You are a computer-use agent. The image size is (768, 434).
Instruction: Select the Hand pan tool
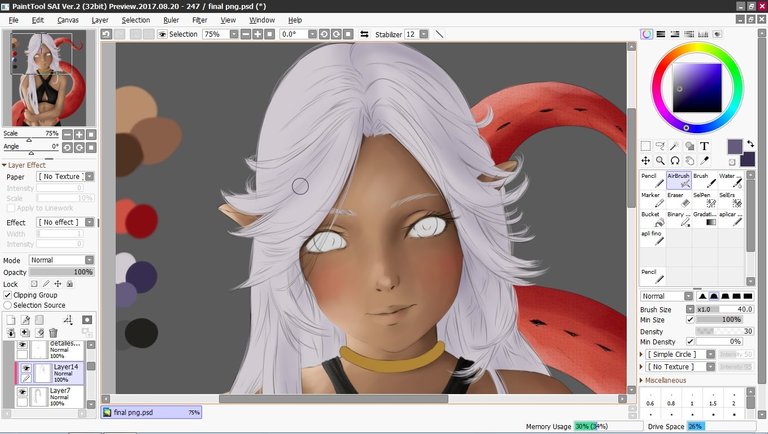(x=690, y=161)
